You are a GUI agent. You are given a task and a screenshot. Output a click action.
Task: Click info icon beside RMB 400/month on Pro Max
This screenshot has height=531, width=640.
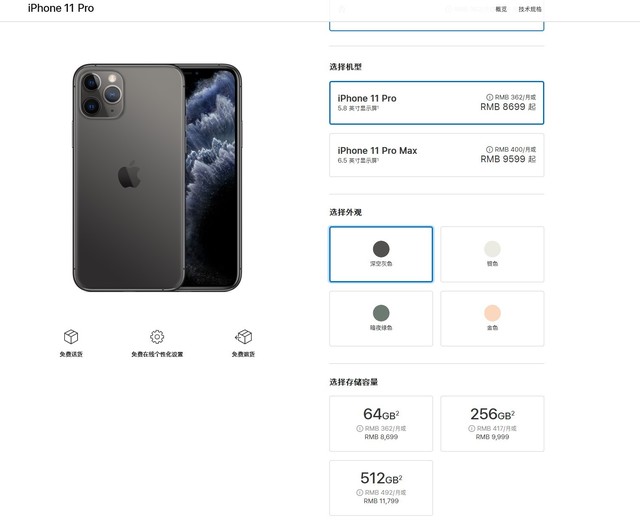pyautogui.click(x=490, y=149)
